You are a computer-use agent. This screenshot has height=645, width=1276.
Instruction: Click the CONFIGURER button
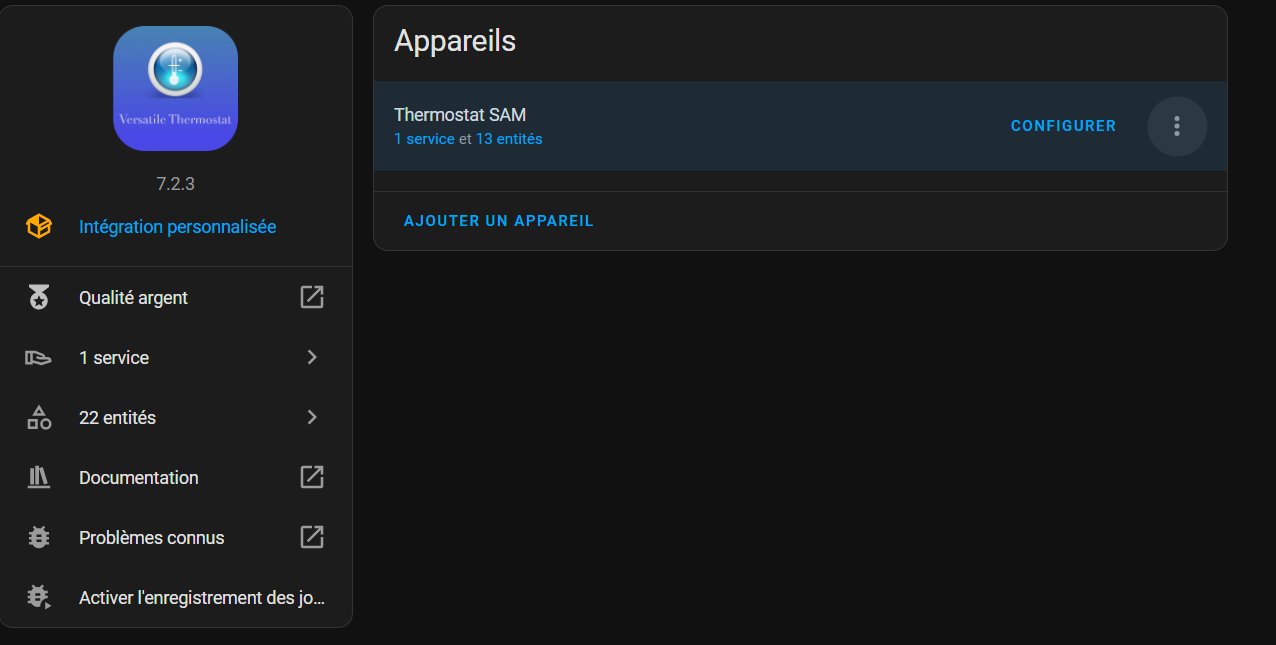(1063, 126)
